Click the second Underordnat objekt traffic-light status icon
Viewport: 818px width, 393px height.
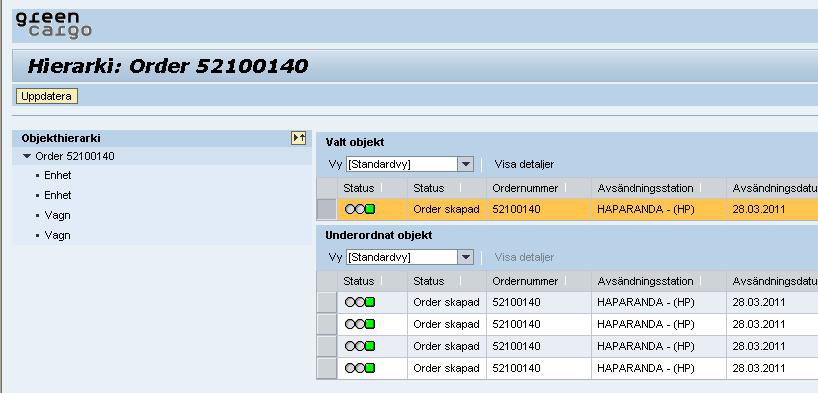(360, 324)
